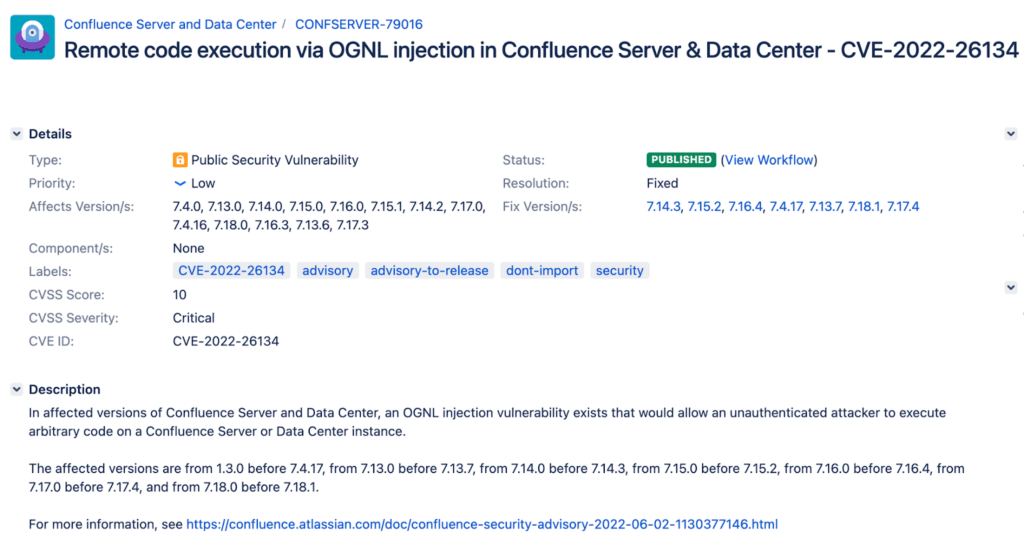Image resolution: width=1024 pixels, height=537 pixels.
Task: Collapse the Description section
Action: tap(16, 390)
